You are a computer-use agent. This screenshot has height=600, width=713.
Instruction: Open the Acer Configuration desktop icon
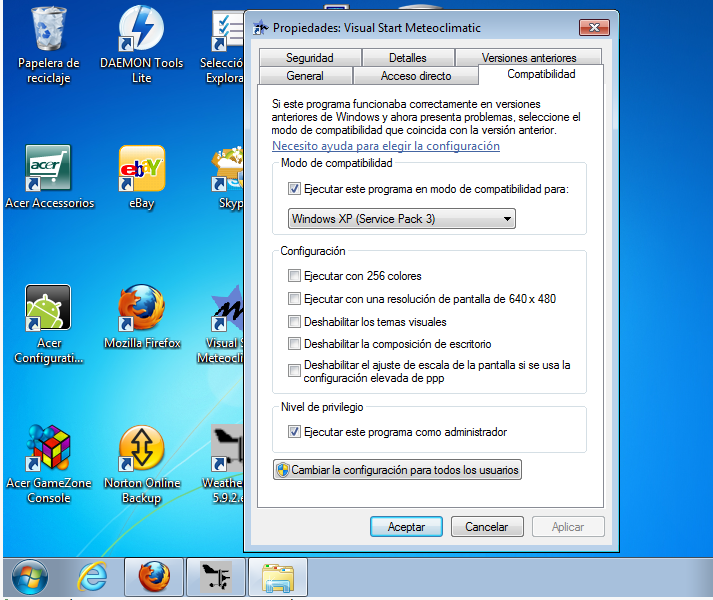pos(49,308)
